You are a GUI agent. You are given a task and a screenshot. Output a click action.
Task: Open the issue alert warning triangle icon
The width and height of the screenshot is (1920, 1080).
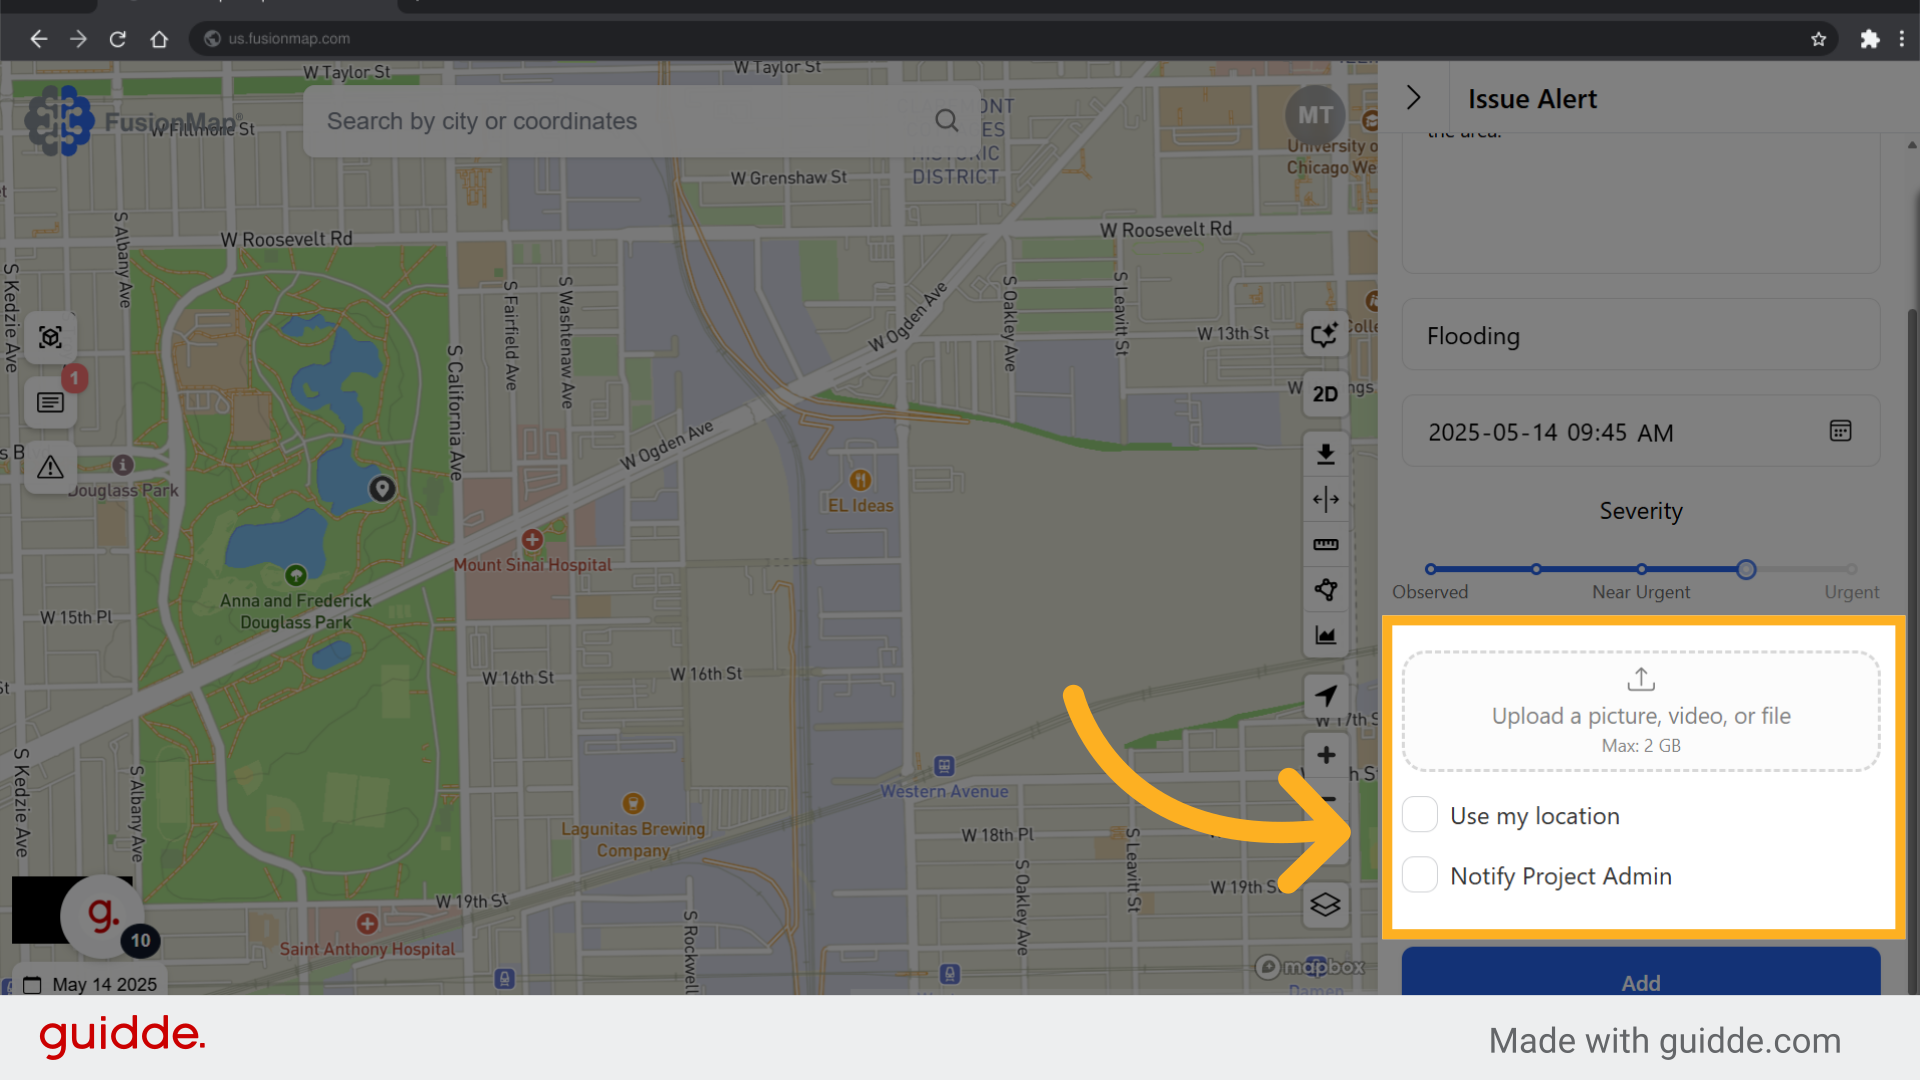pyautogui.click(x=51, y=467)
